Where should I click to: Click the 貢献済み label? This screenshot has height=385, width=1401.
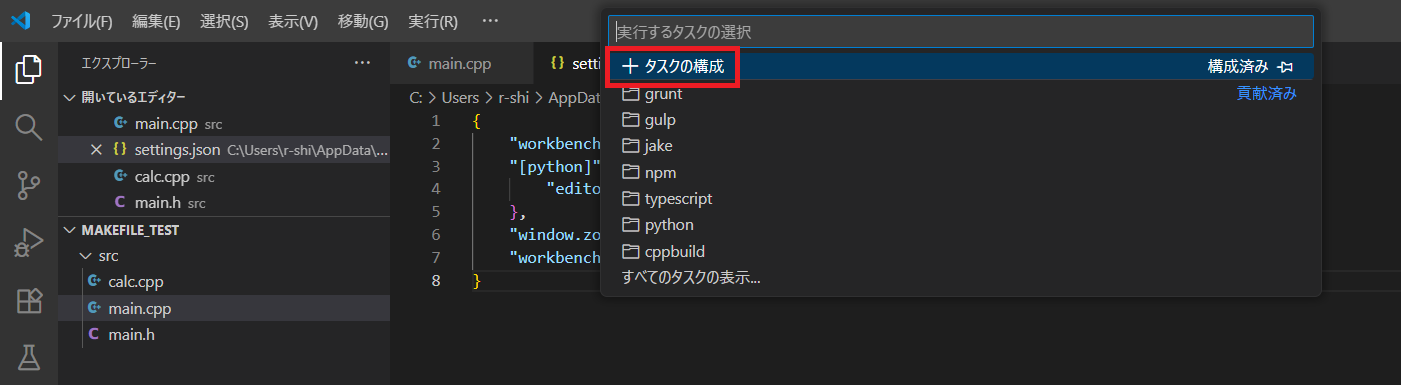tap(1266, 94)
